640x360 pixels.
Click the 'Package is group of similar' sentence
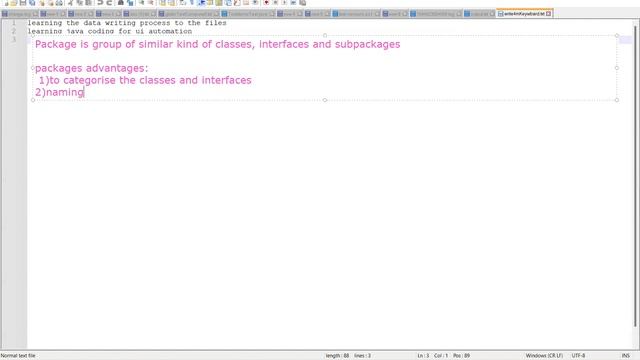point(218,44)
